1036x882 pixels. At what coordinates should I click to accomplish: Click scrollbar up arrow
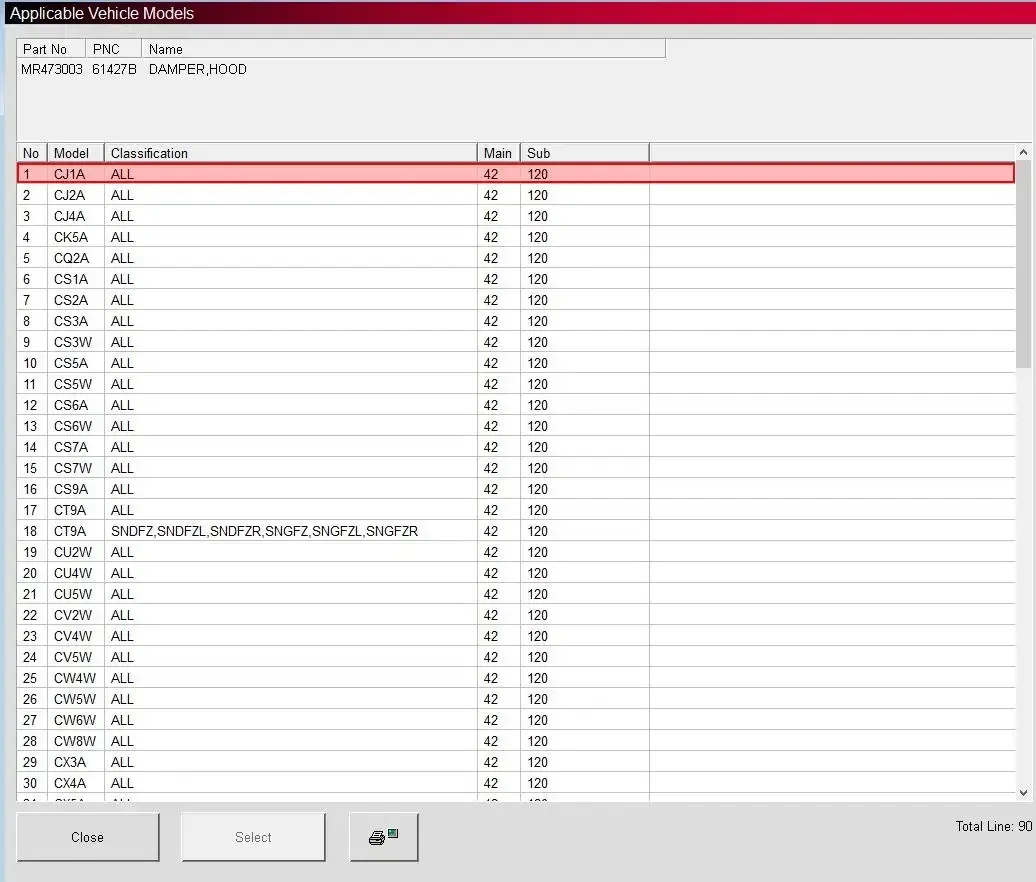[1023, 153]
